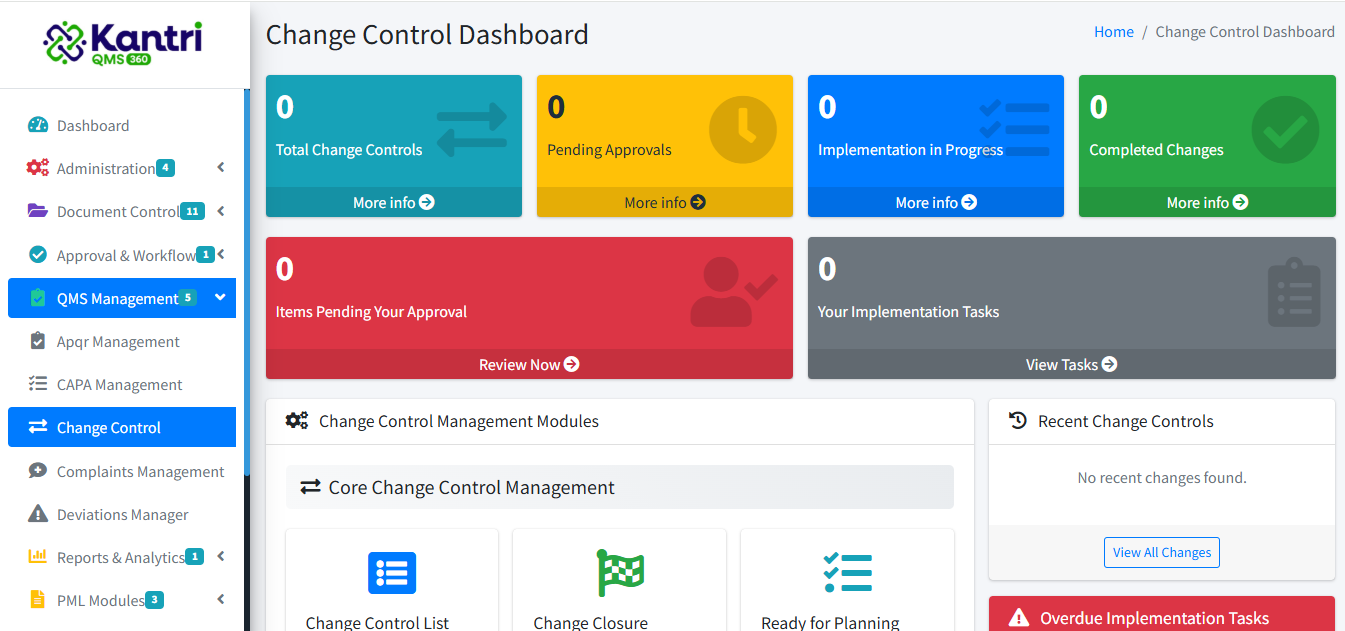Click the Apqr Management shield icon

[37, 340]
